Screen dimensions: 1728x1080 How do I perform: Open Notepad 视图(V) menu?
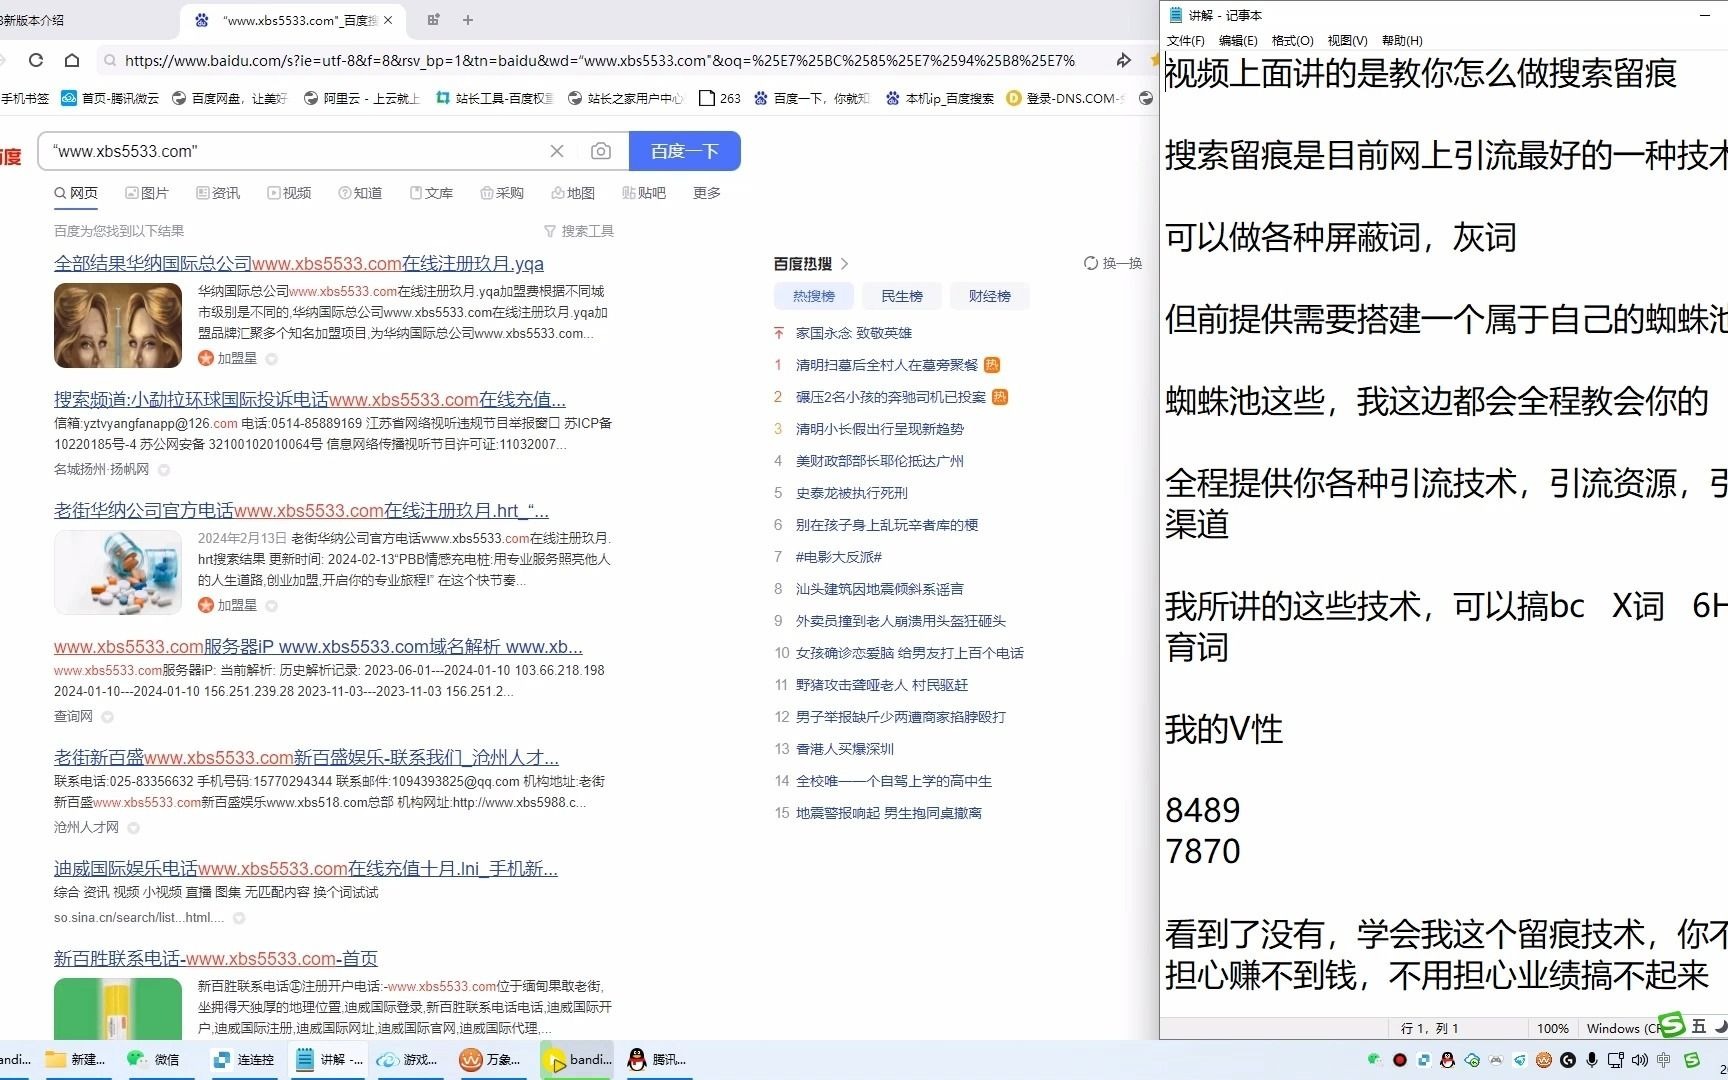click(1347, 41)
